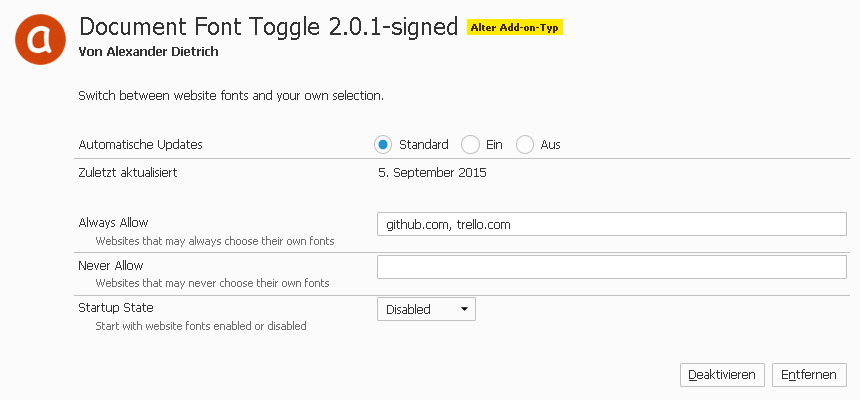Screen dimensions: 860x400
Task: Click the Startup State label
Action: point(116,308)
